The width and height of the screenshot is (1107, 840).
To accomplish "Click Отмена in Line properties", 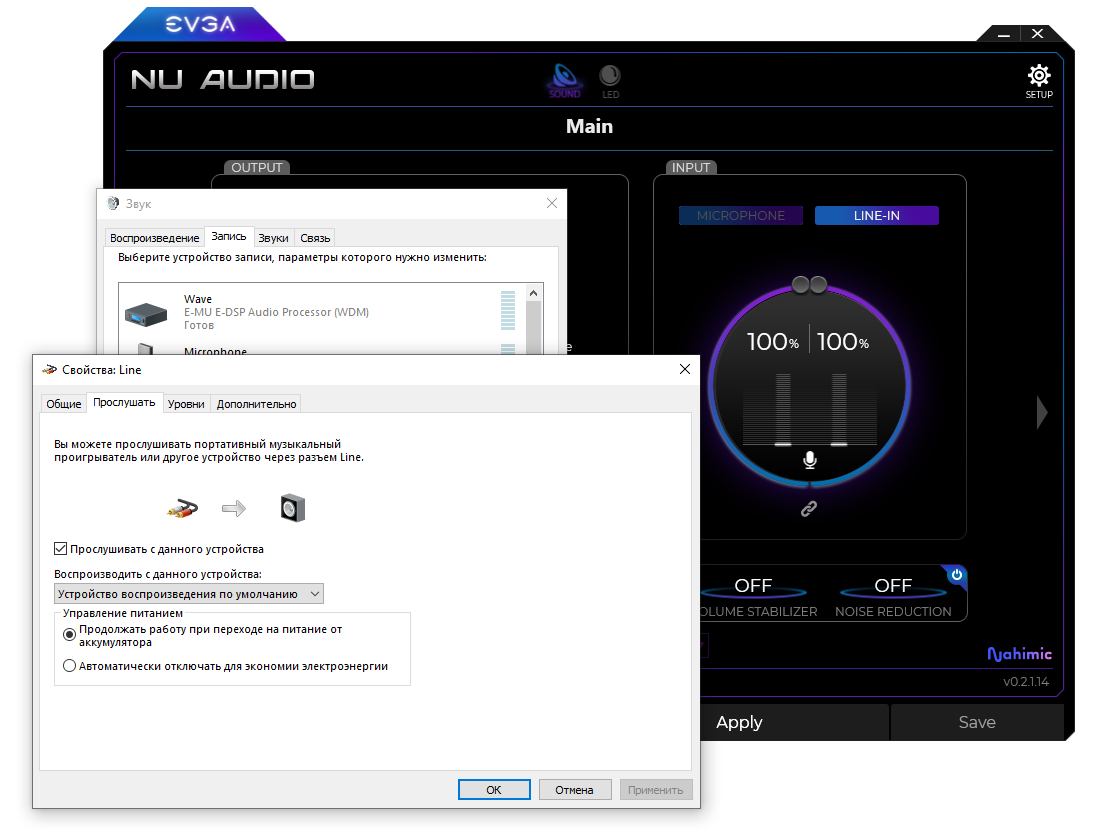I will [x=574, y=790].
